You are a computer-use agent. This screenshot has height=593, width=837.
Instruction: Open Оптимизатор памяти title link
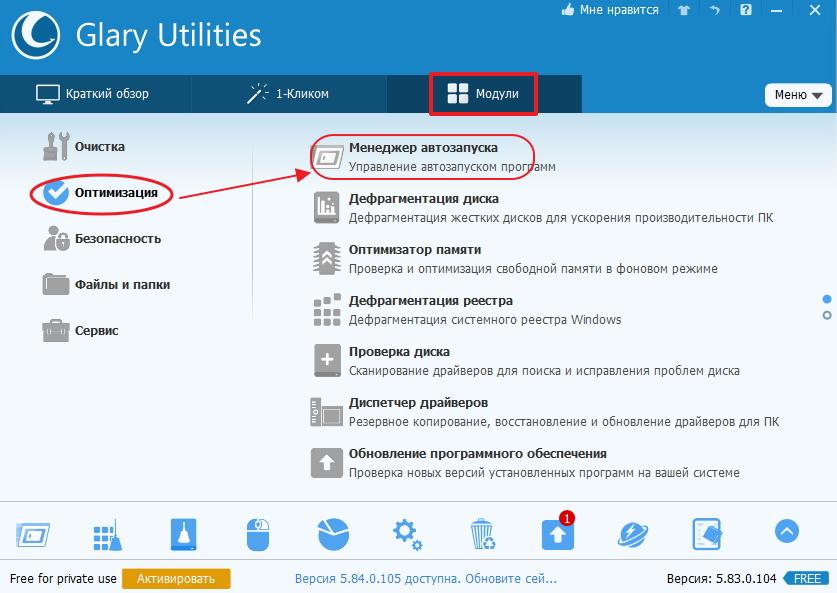pos(415,250)
